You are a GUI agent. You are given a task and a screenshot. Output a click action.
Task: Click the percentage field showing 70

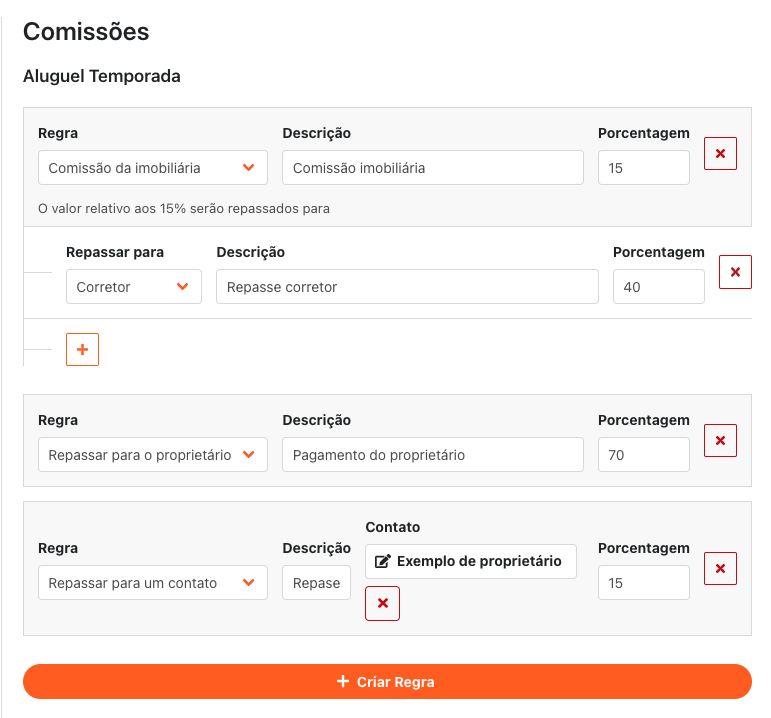643,455
